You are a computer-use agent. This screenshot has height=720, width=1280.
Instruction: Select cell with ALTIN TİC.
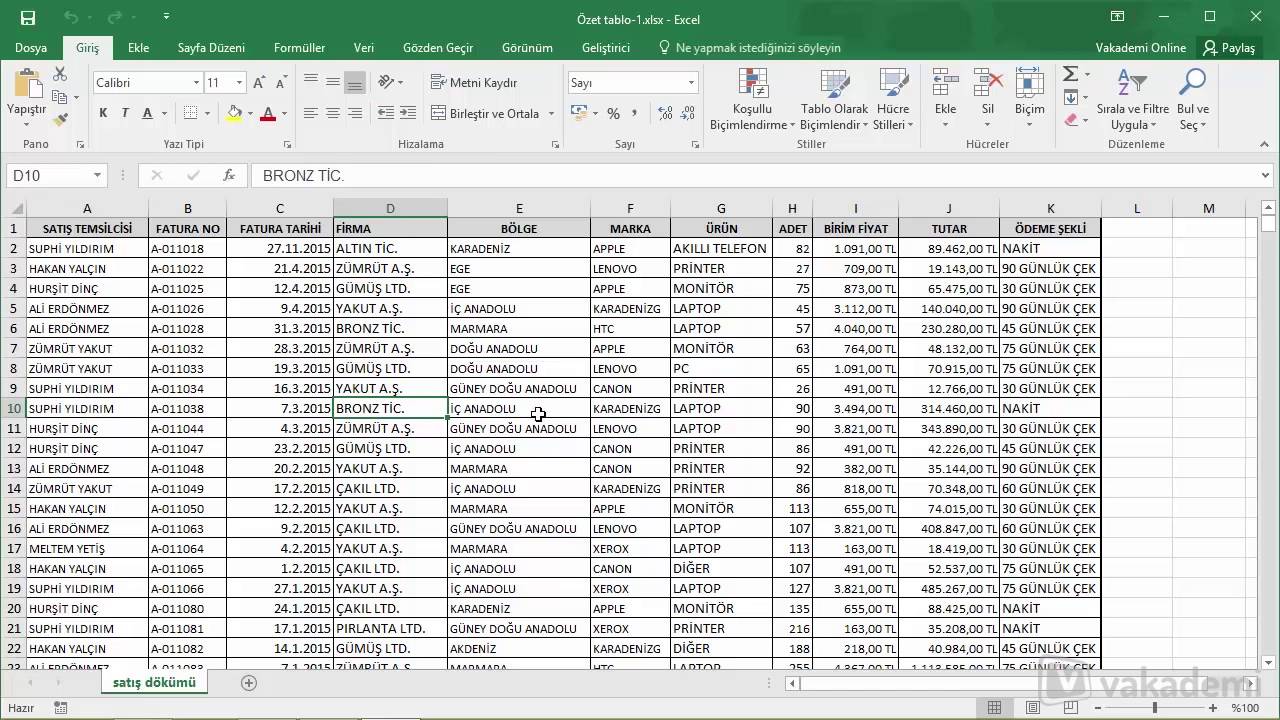pyautogui.click(x=390, y=248)
